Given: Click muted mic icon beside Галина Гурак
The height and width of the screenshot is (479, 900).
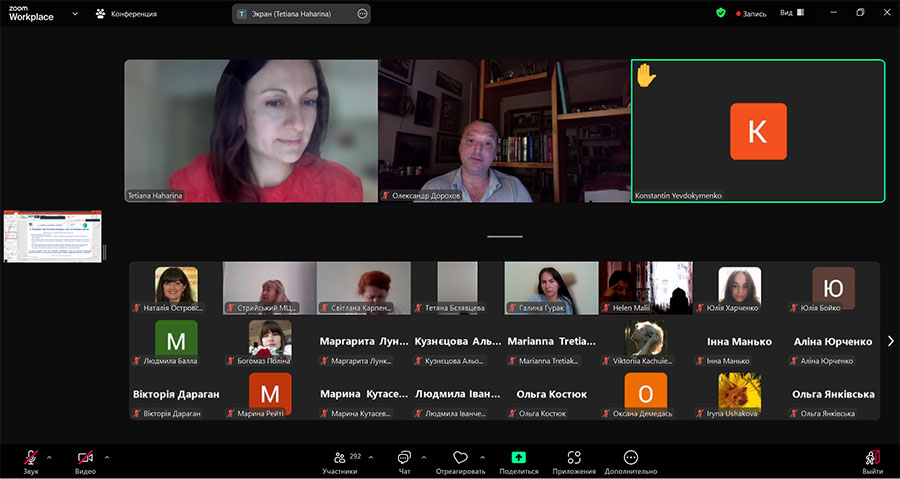Looking at the screenshot, I should 512,308.
